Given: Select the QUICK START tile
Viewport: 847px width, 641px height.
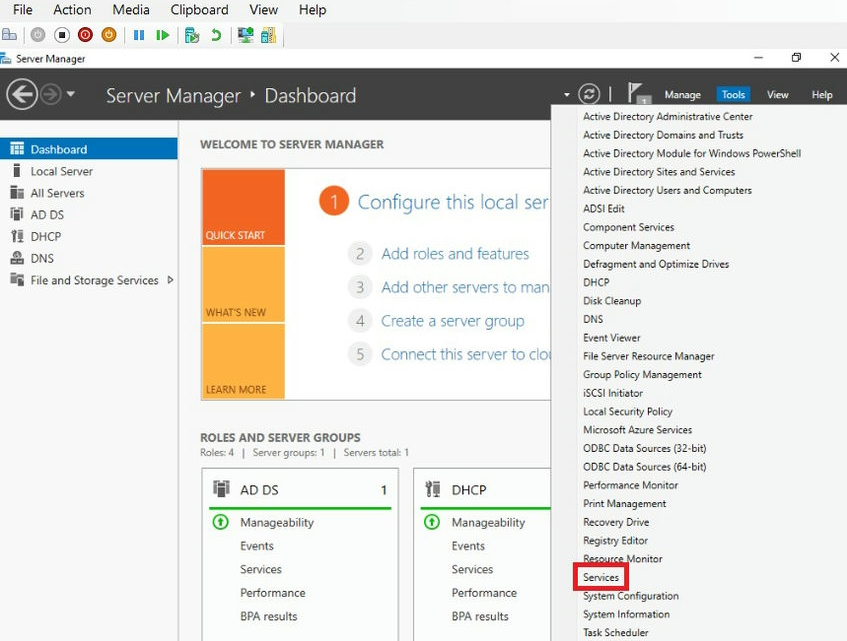Looking at the screenshot, I should click(243, 207).
